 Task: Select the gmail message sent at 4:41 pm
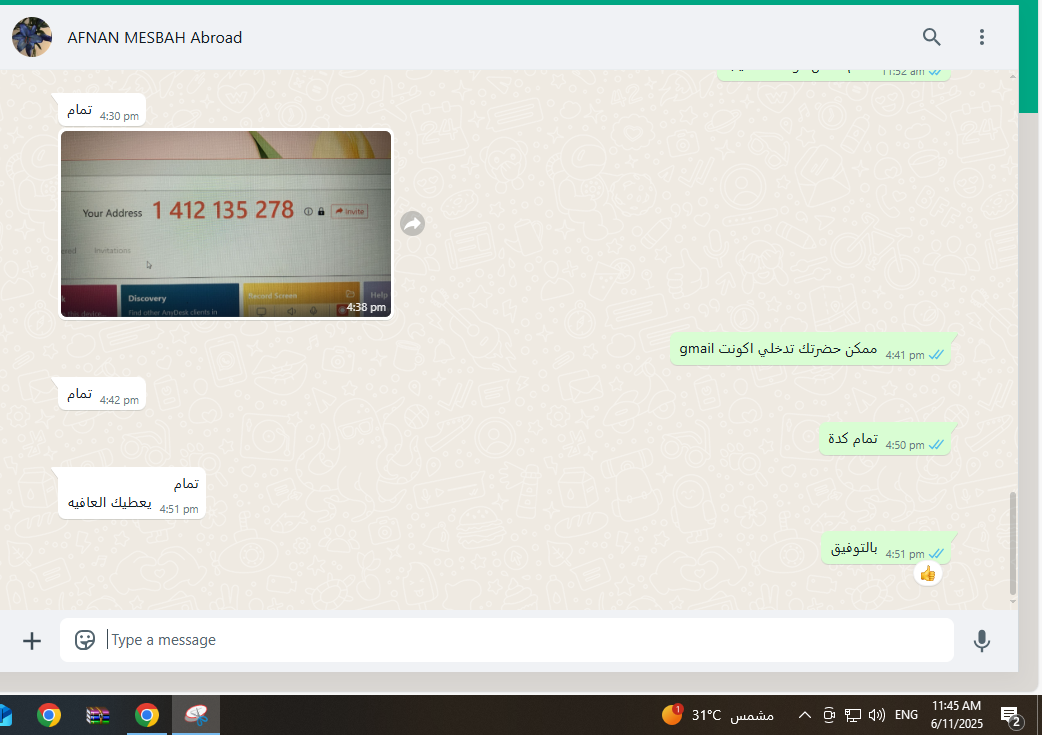click(810, 349)
